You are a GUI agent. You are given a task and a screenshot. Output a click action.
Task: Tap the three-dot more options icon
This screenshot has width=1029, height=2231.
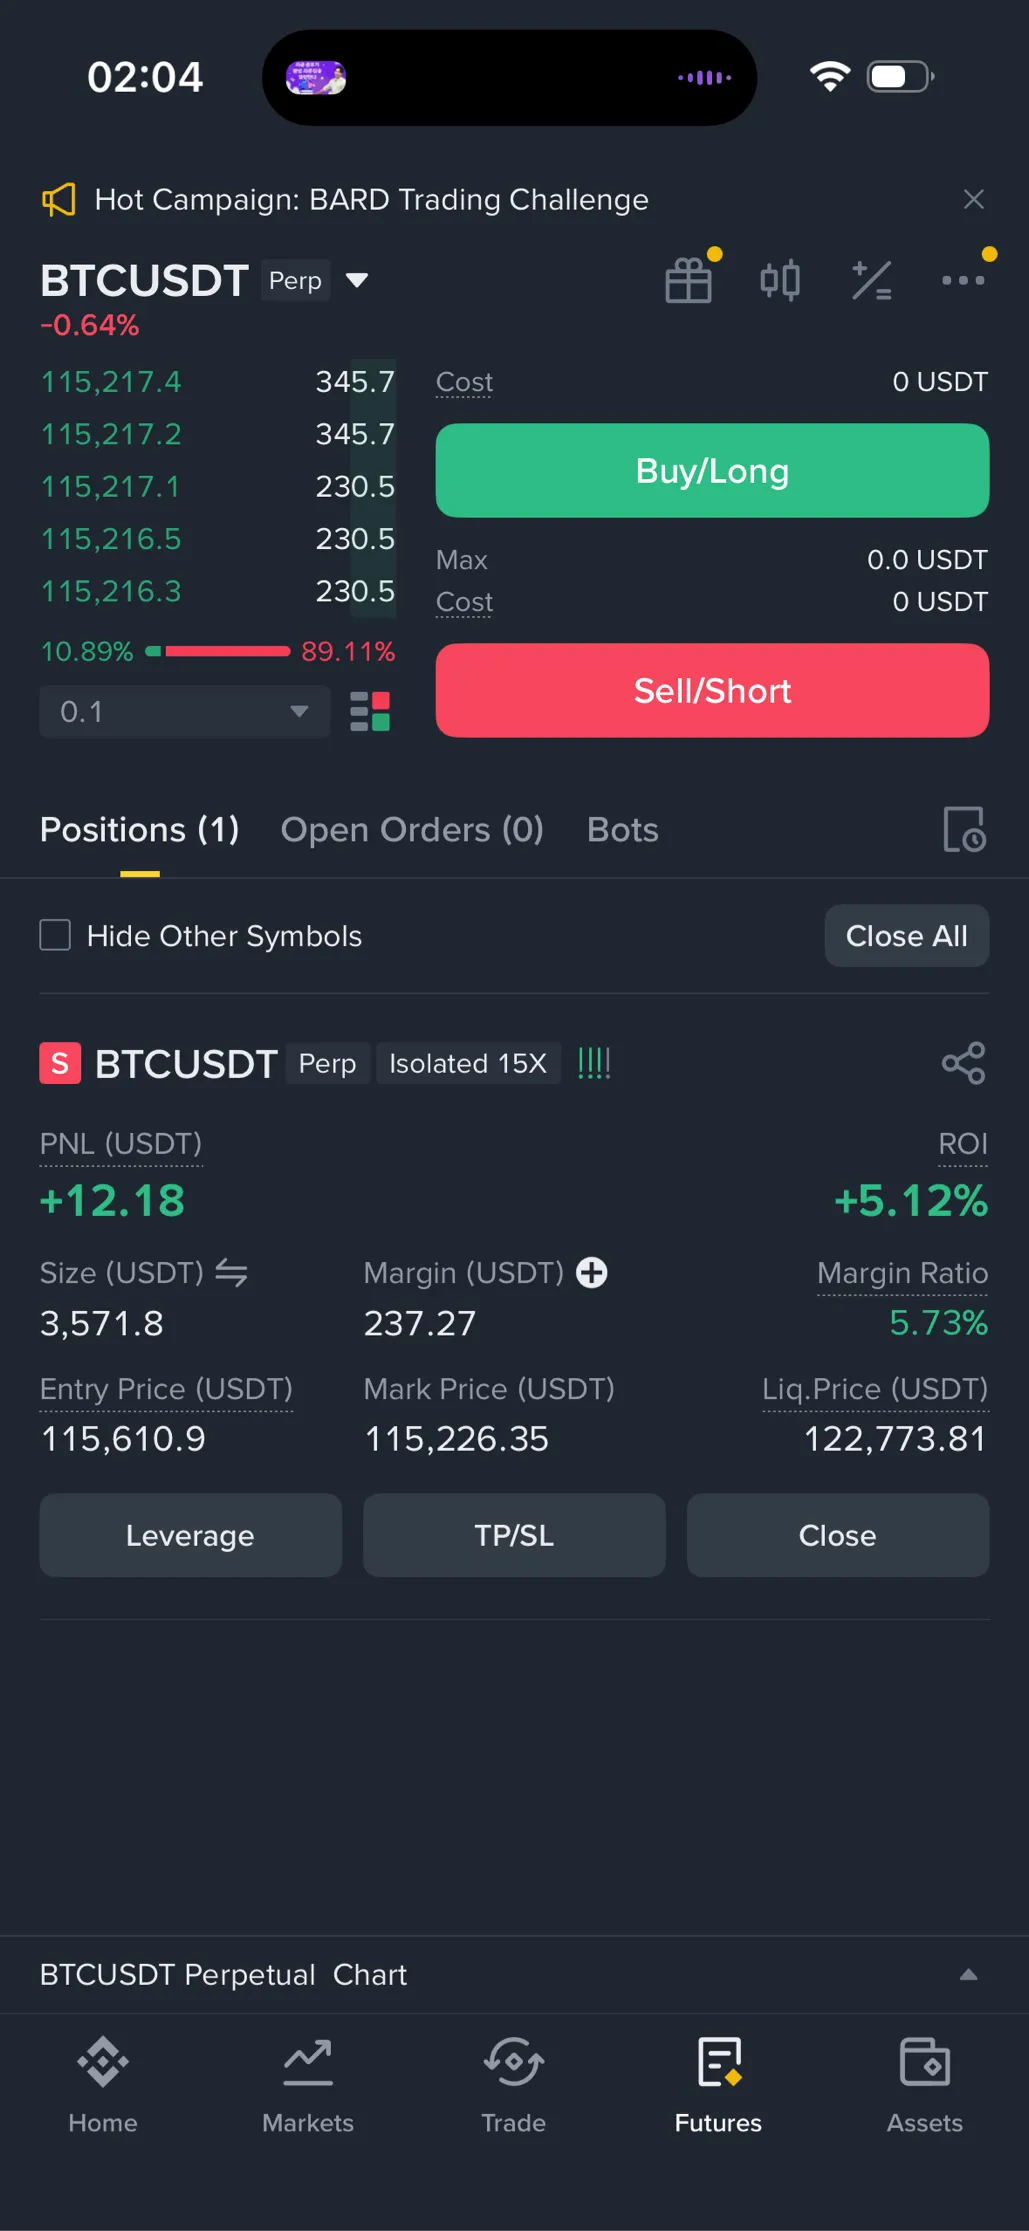pos(963,280)
